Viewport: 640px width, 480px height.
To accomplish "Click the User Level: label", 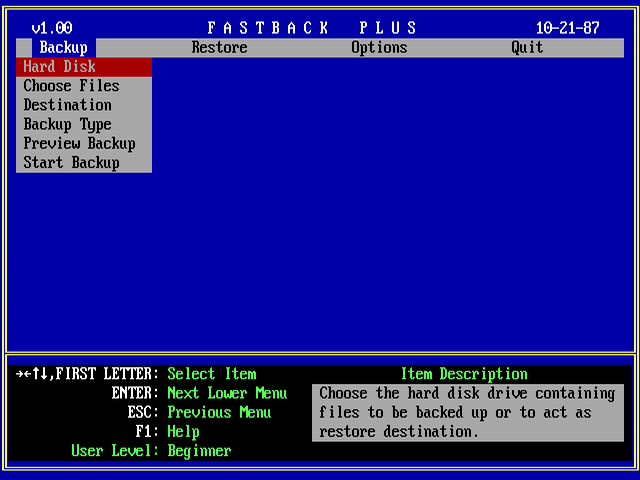I will 115,451.
